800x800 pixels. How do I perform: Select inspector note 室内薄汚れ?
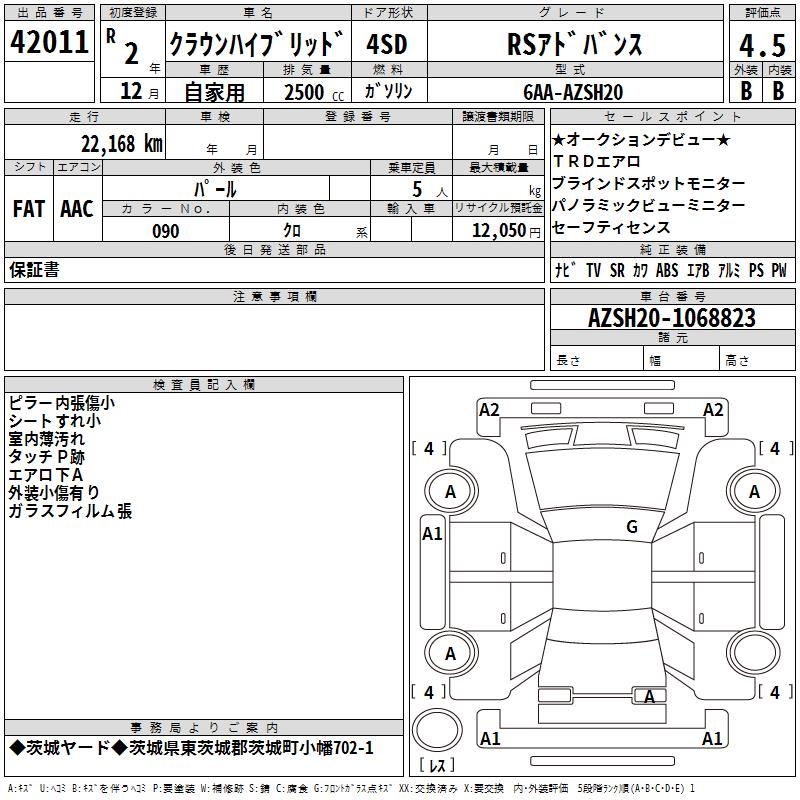pyautogui.click(x=46, y=439)
